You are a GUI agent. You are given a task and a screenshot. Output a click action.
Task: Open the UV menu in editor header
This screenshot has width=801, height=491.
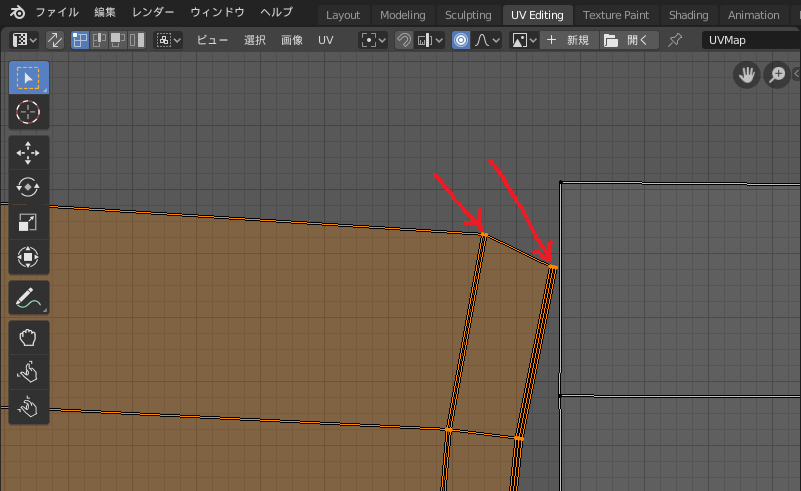point(325,40)
